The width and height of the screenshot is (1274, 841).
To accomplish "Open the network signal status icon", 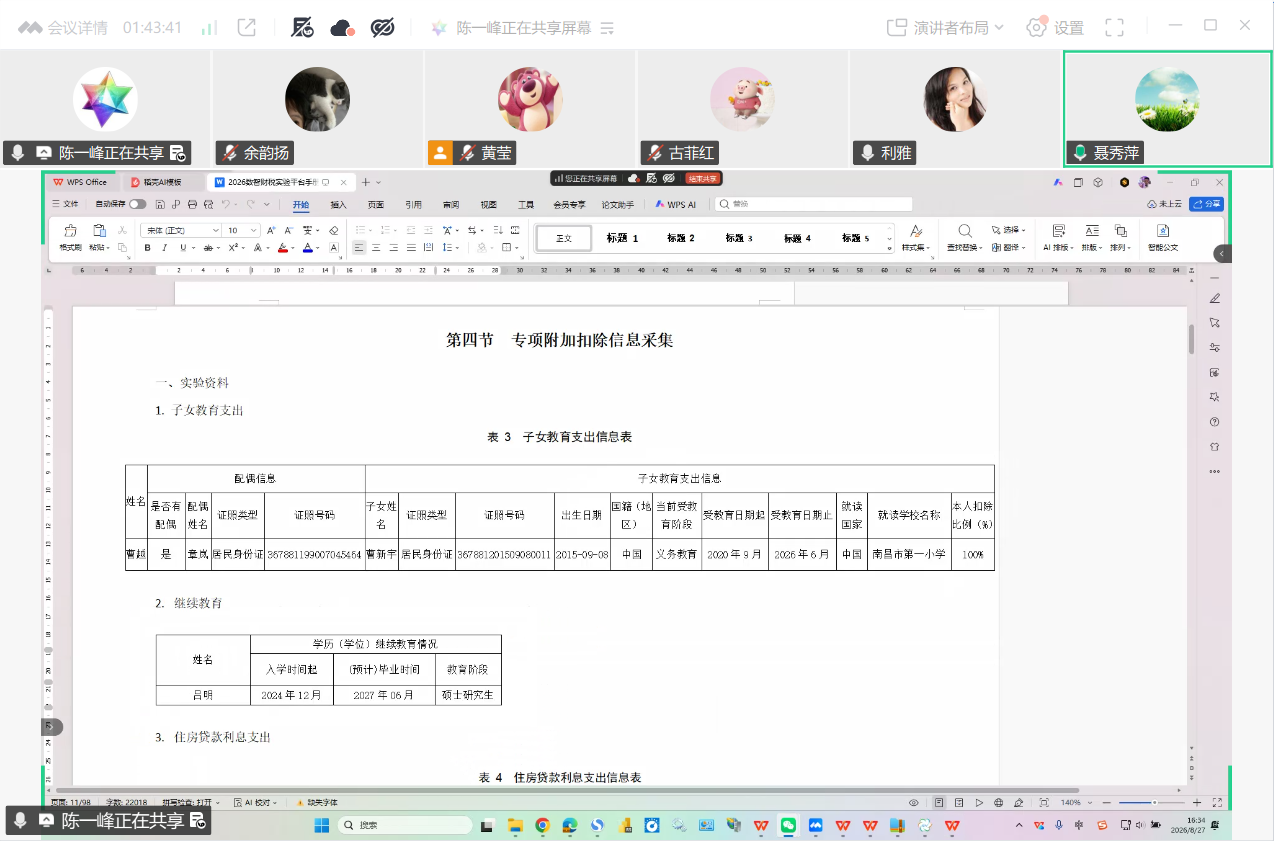I will click(x=209, y=28).
